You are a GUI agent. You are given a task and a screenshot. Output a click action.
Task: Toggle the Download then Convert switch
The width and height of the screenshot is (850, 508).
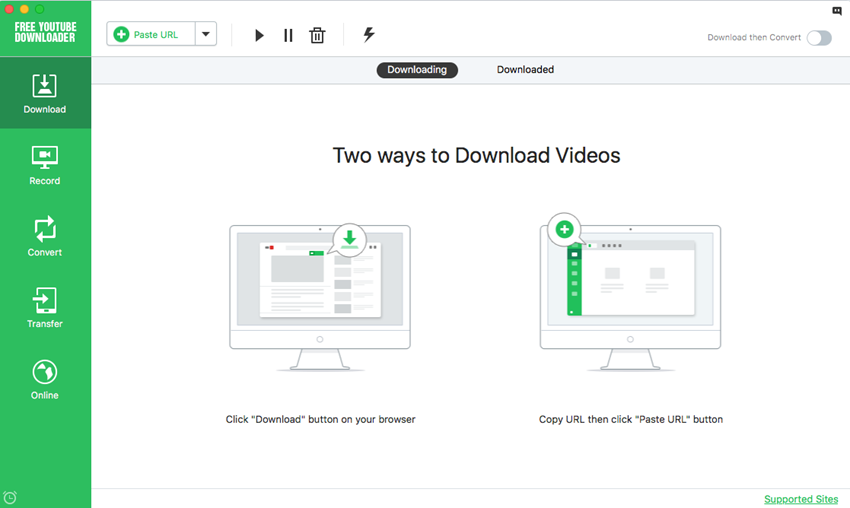tap(819, 38)
